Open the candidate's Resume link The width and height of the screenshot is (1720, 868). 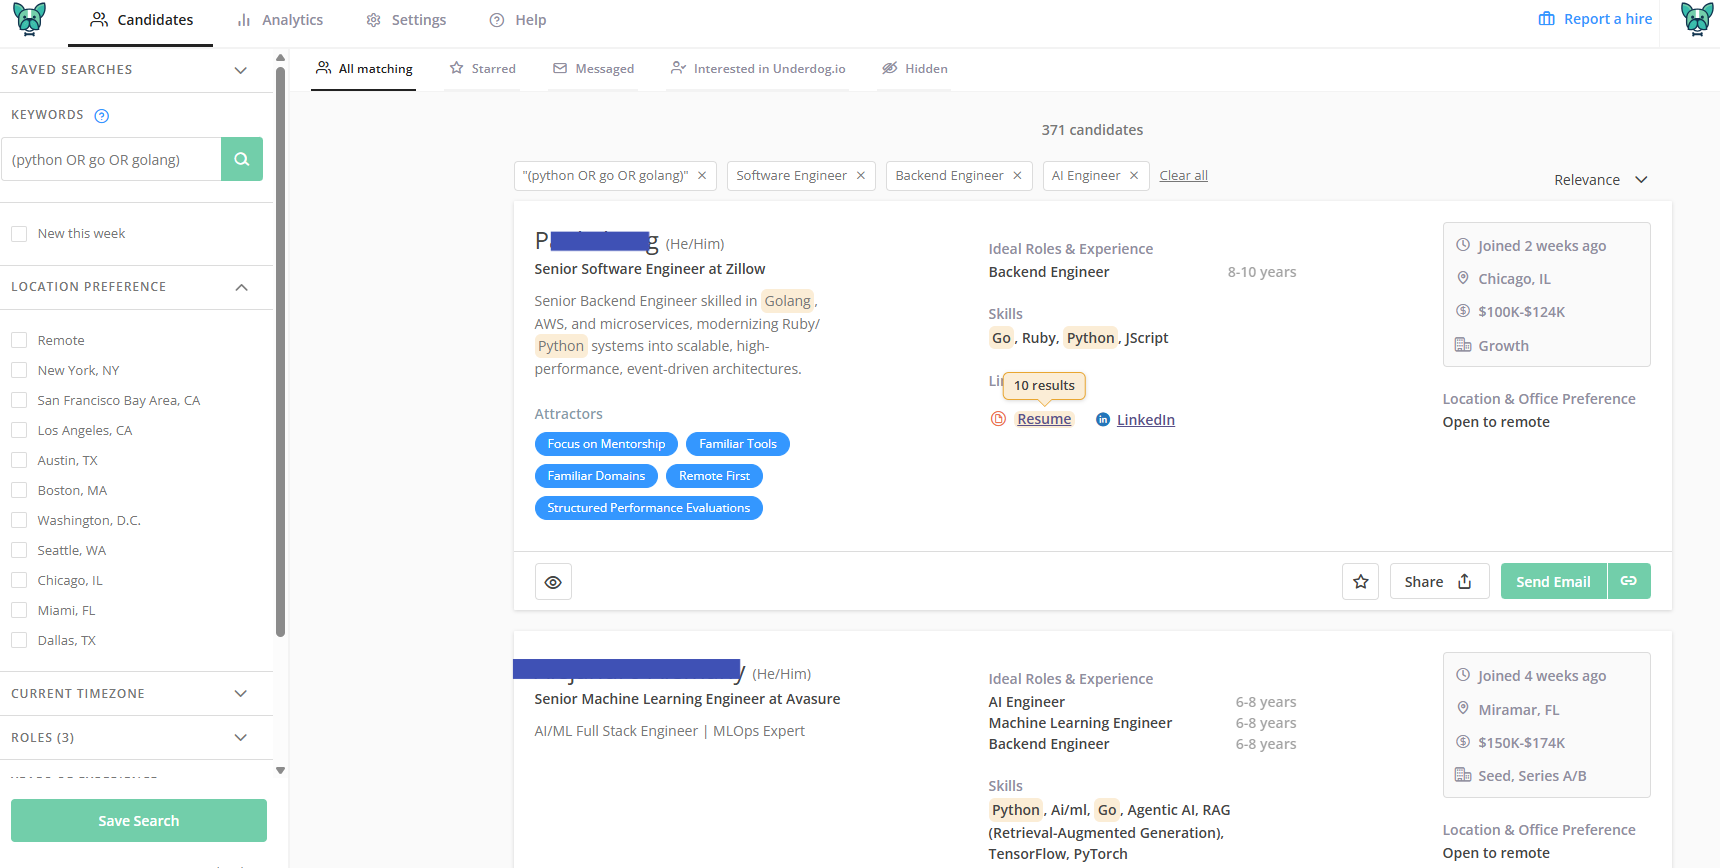click(1044, 419)
